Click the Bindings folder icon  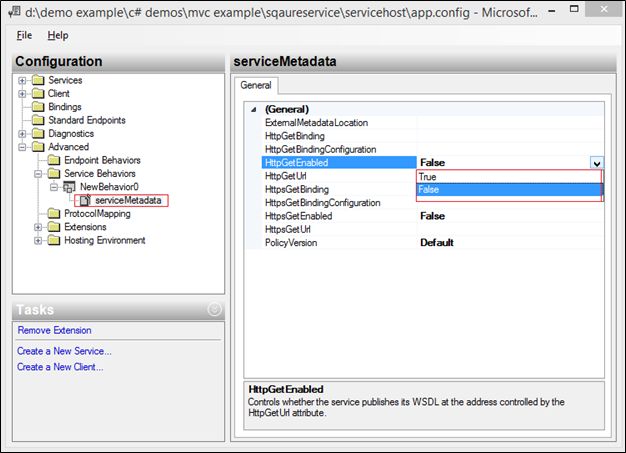point(38,107)
